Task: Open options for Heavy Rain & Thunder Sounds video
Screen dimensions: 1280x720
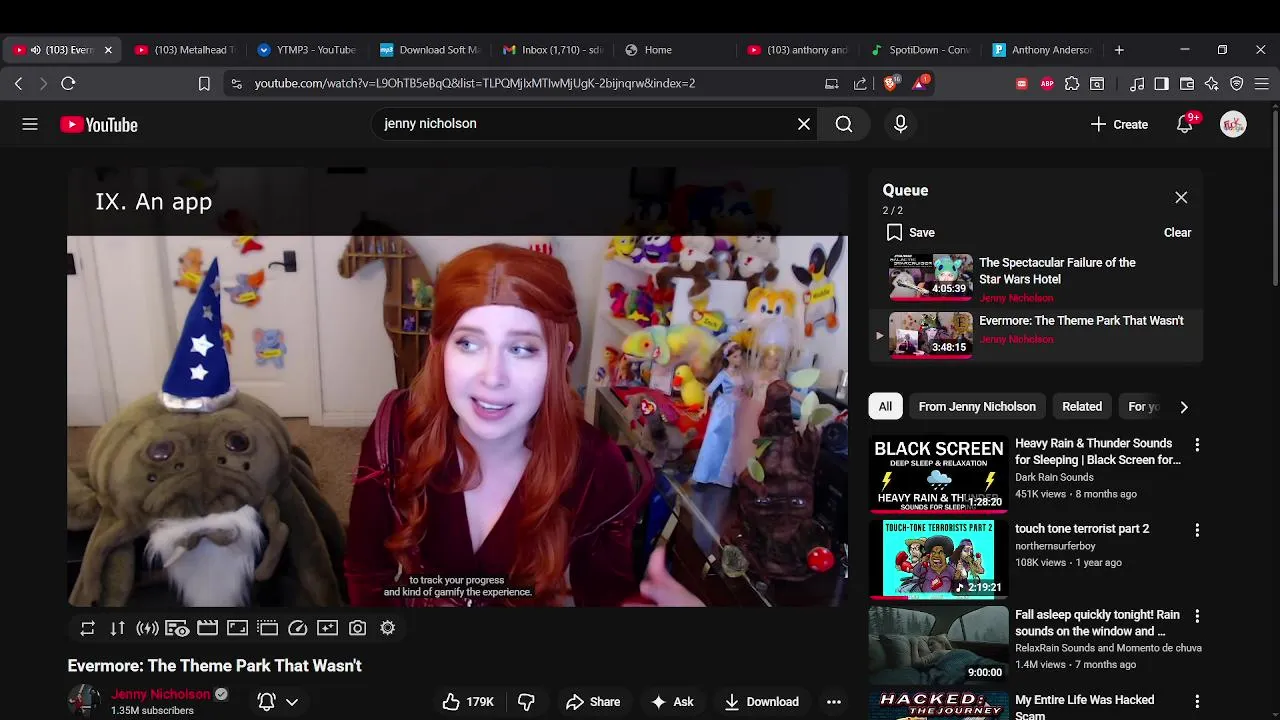Action: pyautogui.click(x=1197, y=444)
